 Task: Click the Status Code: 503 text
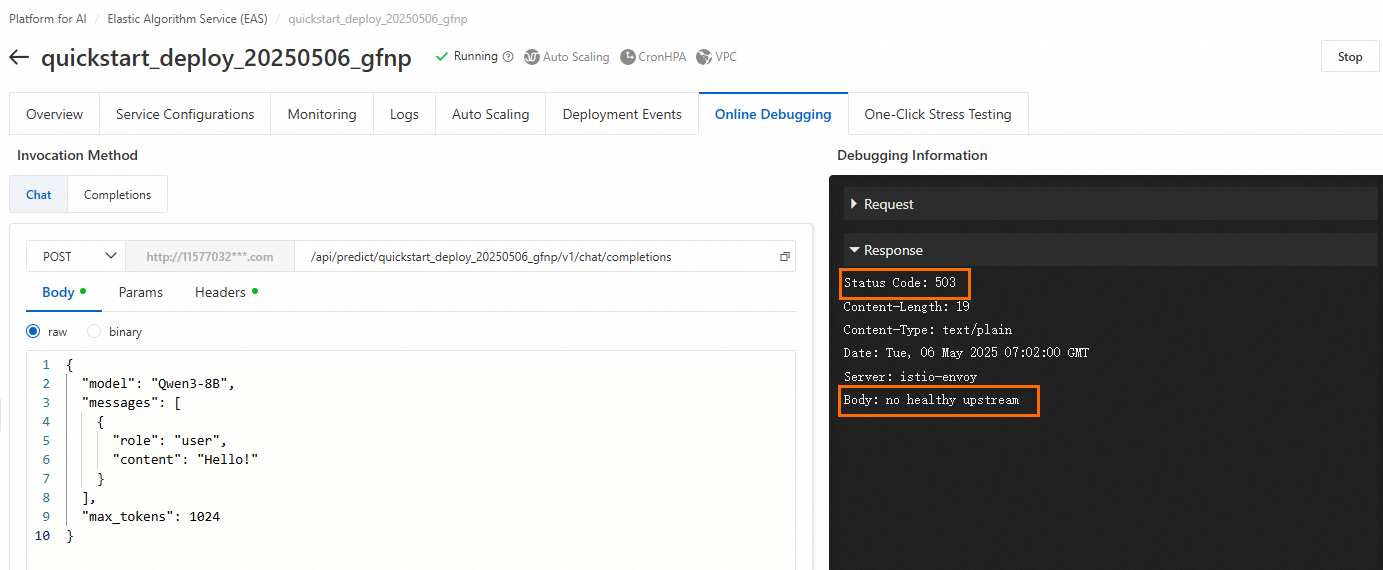(x=900, y=283)
